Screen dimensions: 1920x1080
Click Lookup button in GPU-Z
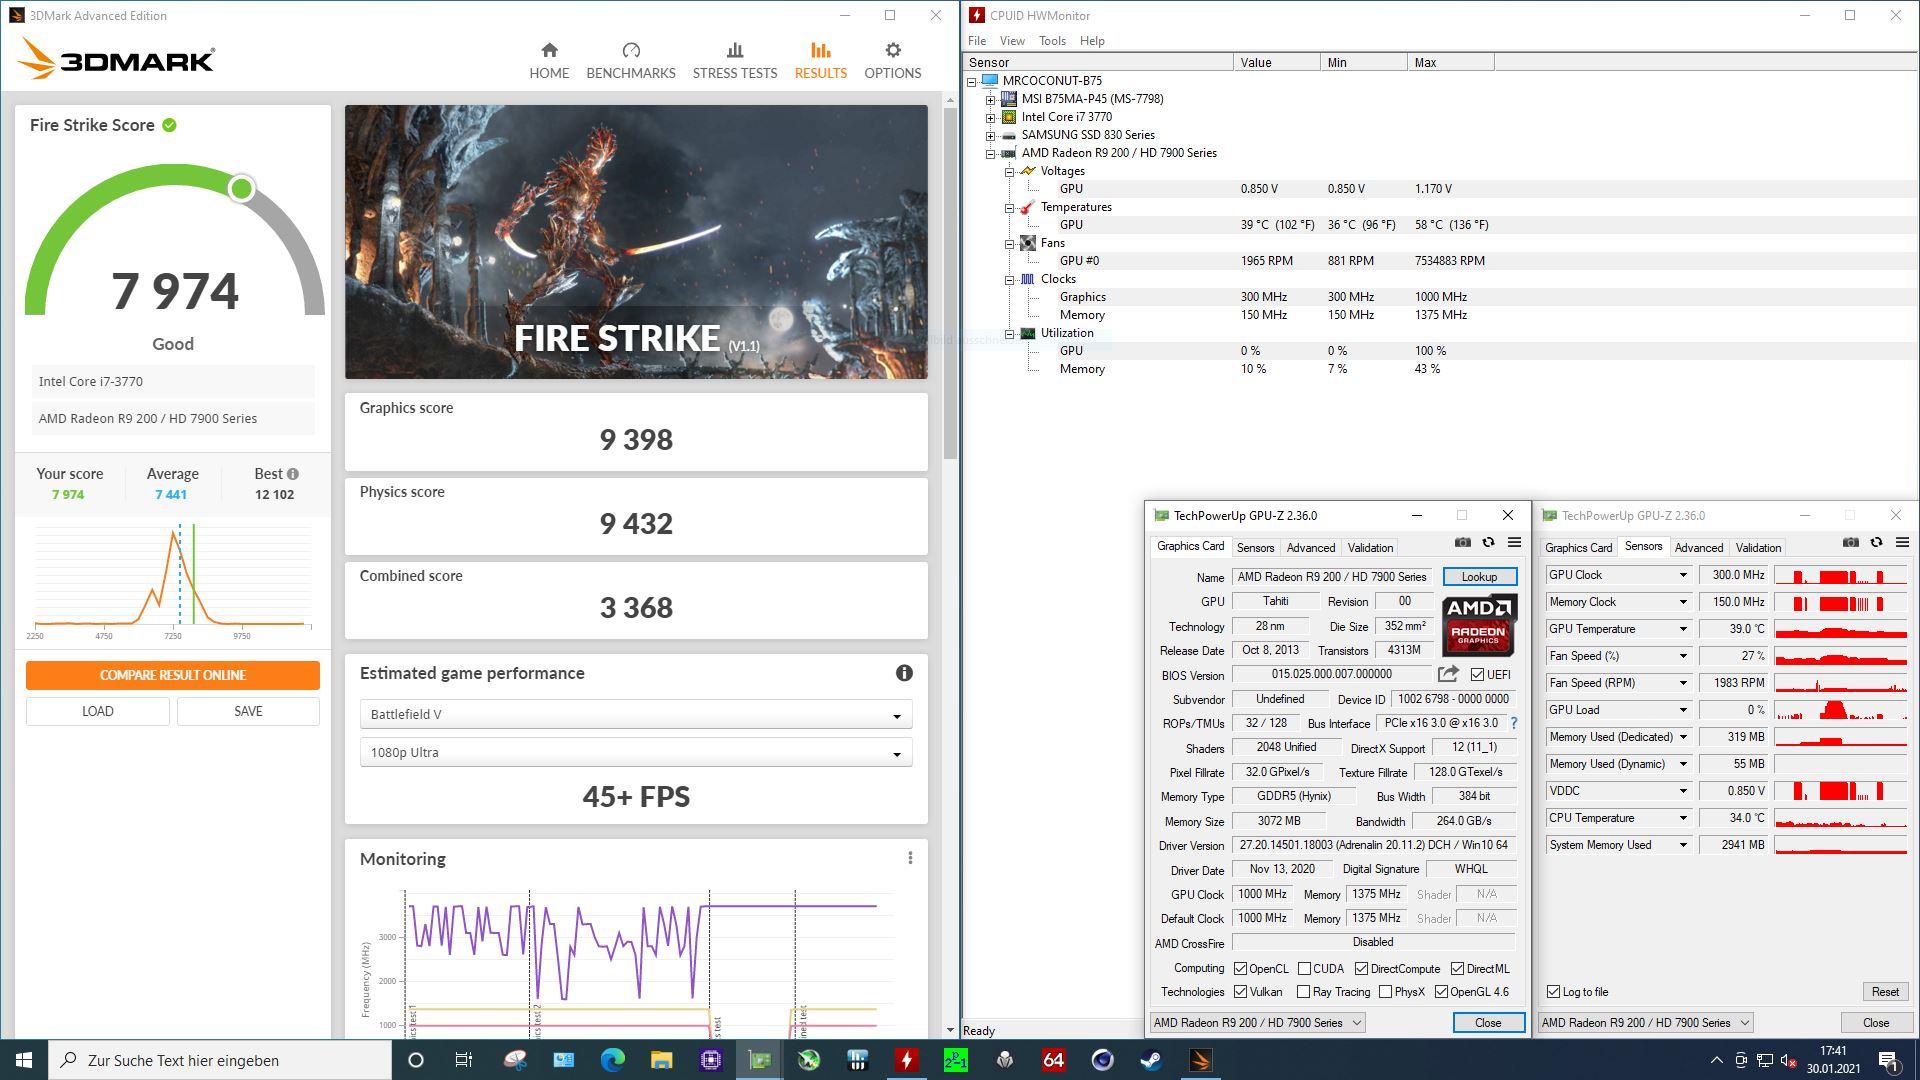(x=1479, y=577)
